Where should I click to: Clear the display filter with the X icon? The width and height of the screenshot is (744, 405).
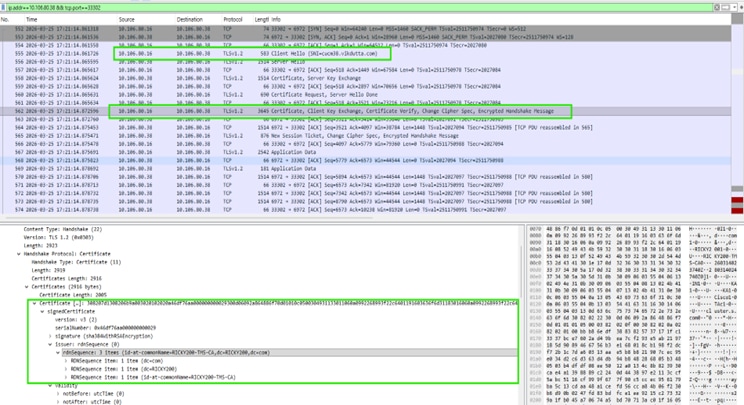(x=716, y=8)
